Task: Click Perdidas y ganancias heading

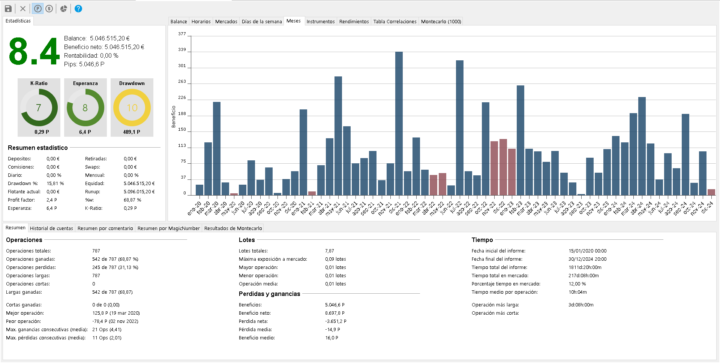Action: tap(269, 294)
